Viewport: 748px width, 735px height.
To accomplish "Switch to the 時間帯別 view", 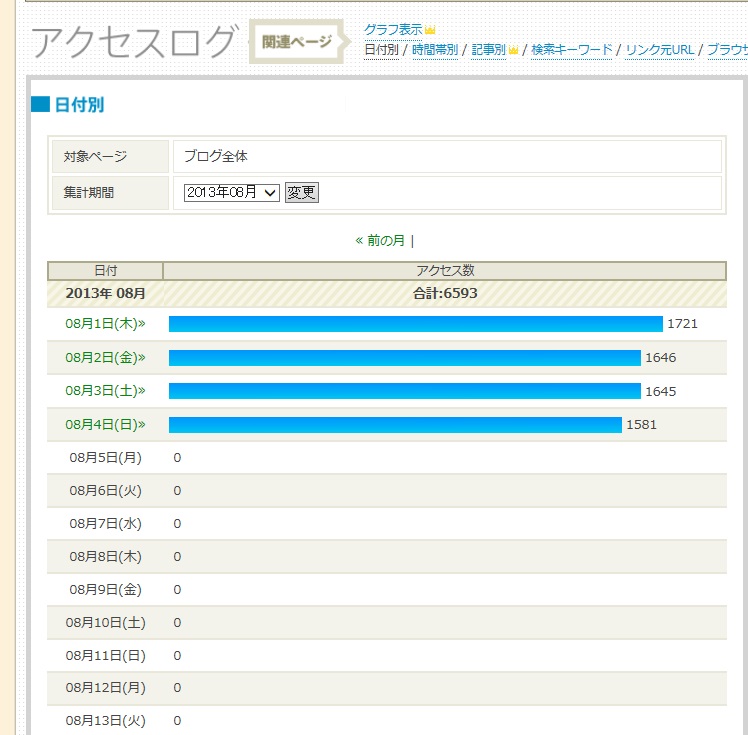I will [434, 50].
